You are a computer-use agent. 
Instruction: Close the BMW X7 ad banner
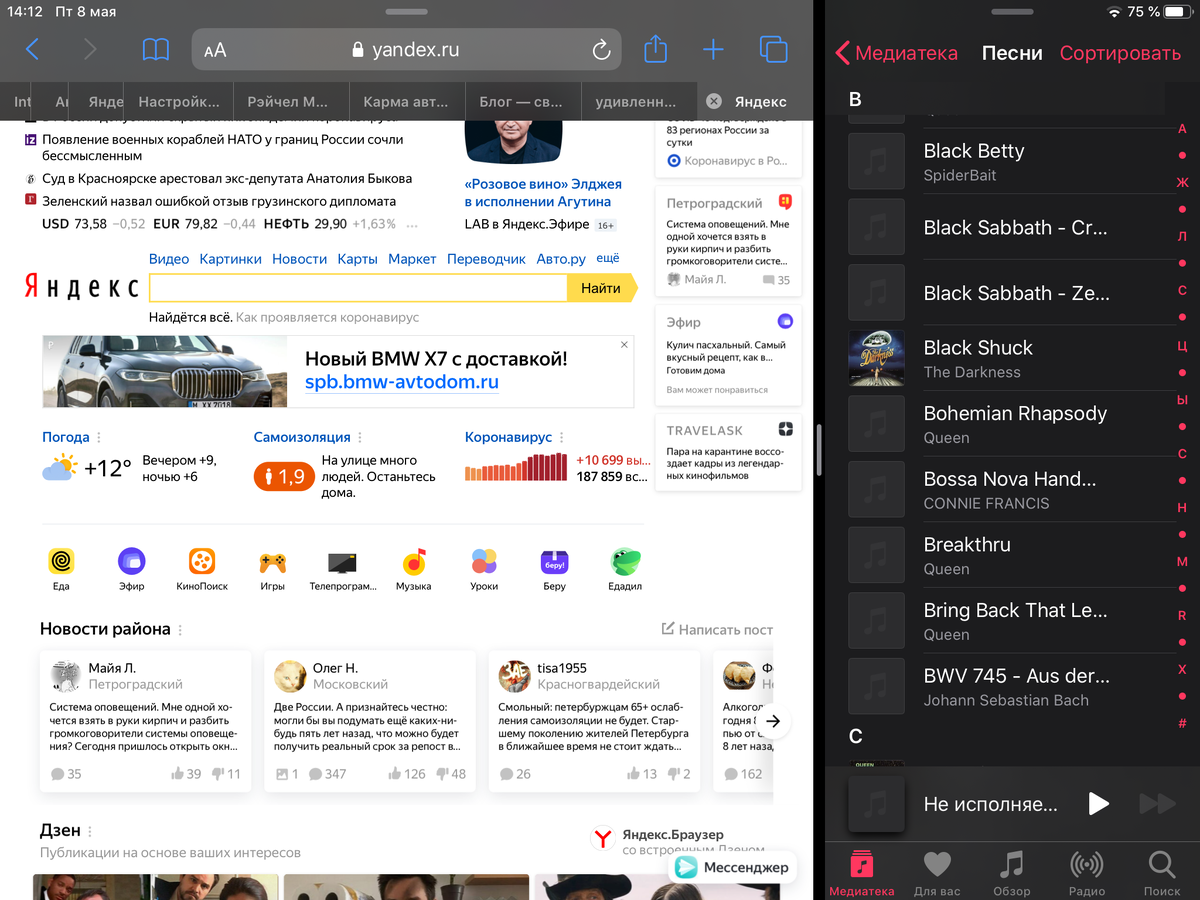(625, 344)
